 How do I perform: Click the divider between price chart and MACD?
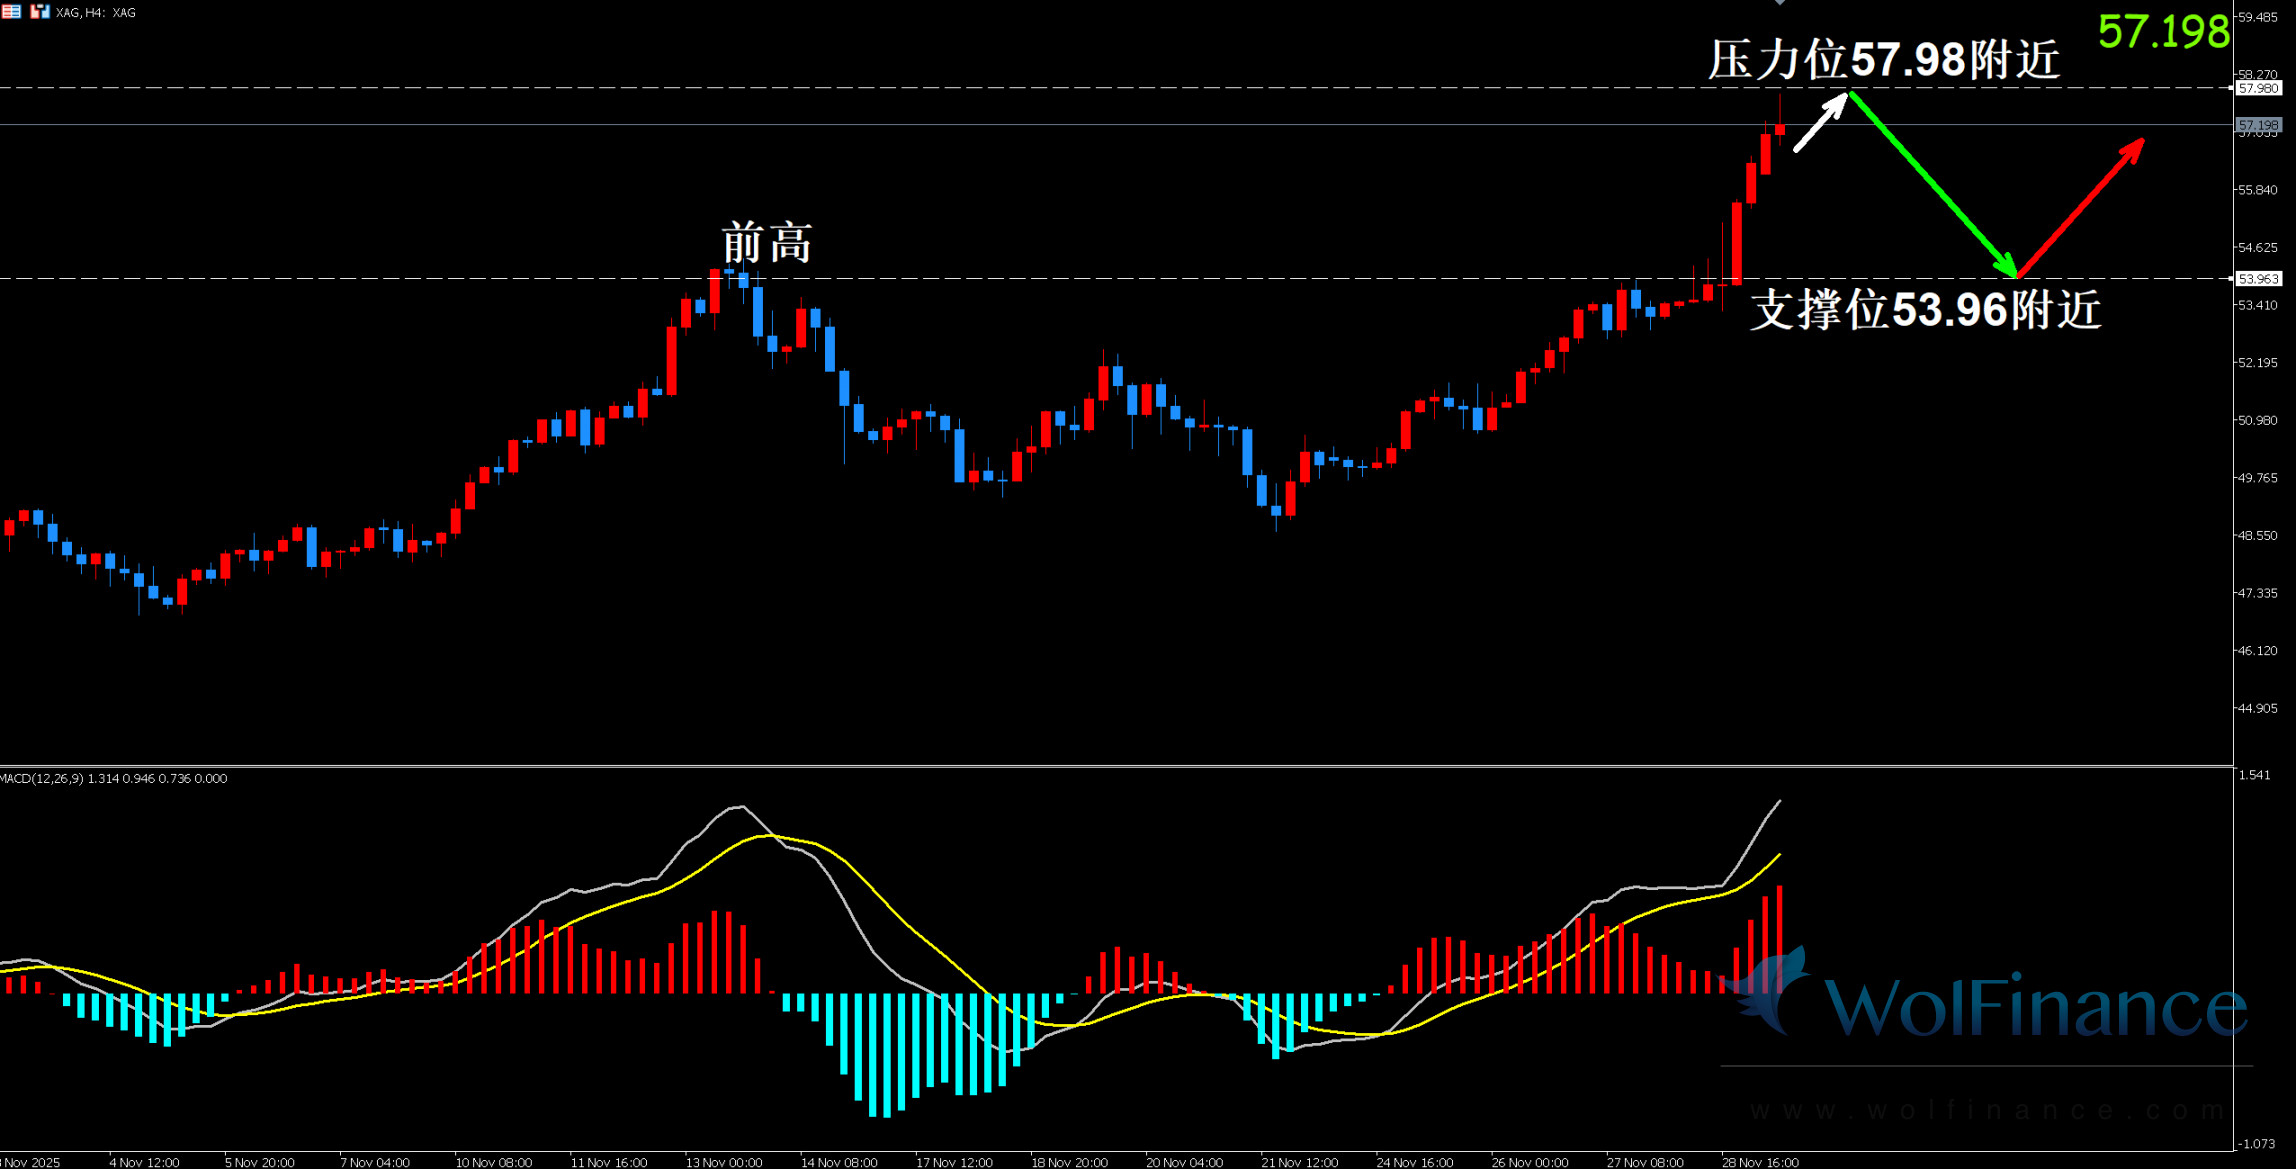point(1100,766)
